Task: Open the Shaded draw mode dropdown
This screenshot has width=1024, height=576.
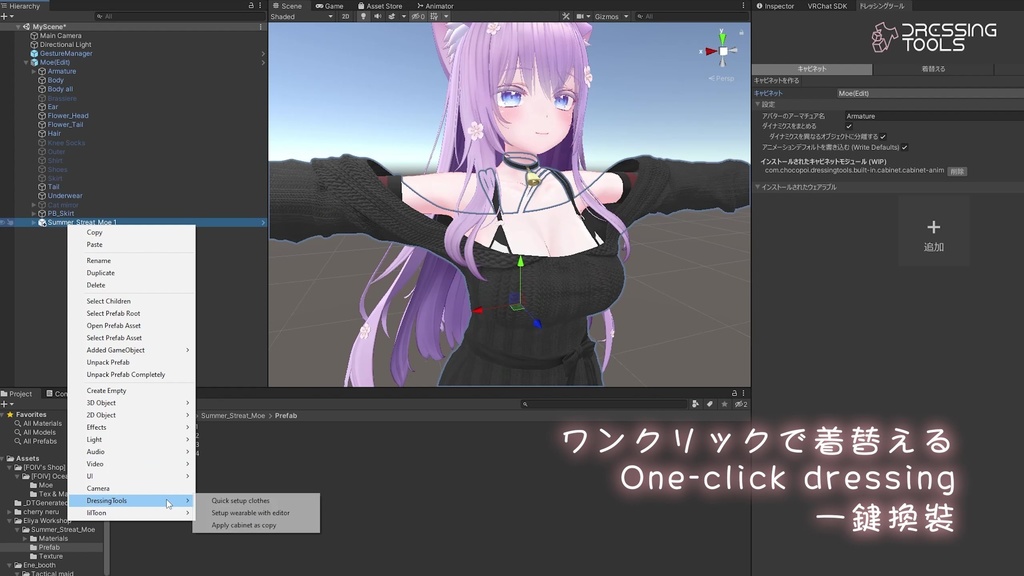Action: tap(300, 16)
